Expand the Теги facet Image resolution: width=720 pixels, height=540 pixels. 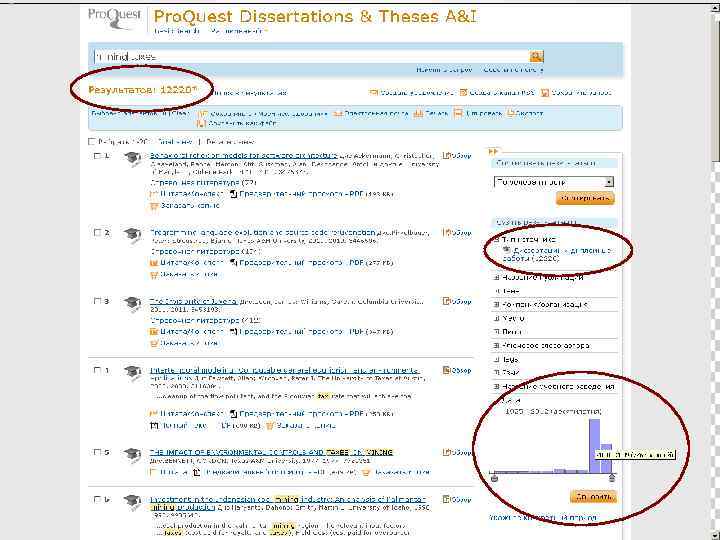point(496,360)
